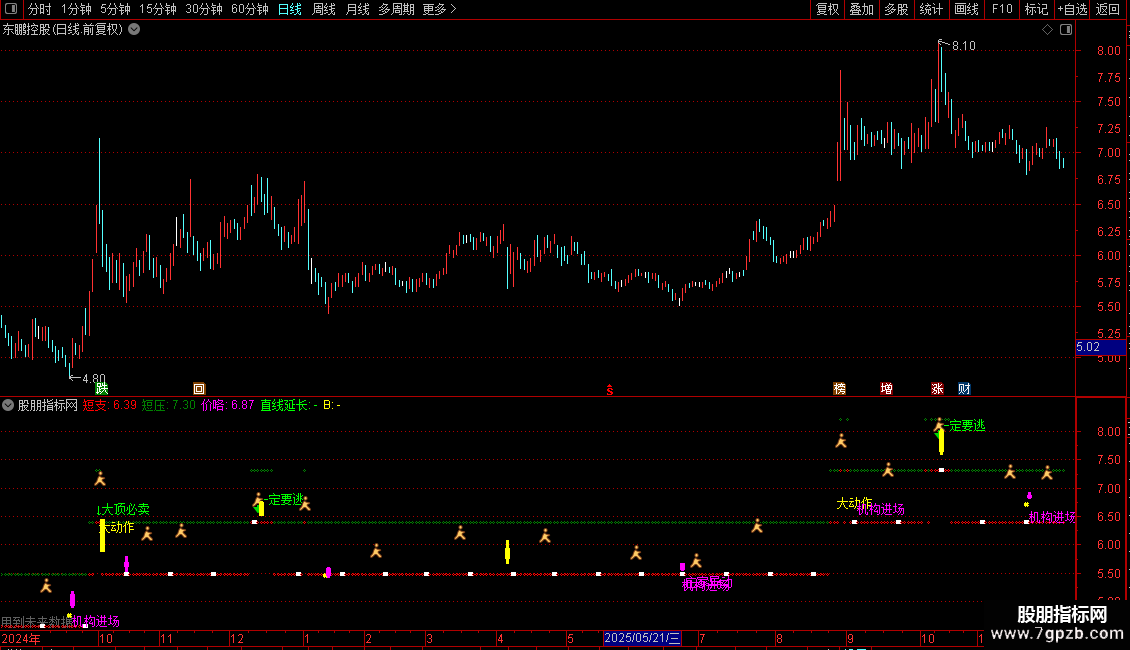Screen dimensions: 1130x650
Task: Open F10 company info
Action: 1002,9
